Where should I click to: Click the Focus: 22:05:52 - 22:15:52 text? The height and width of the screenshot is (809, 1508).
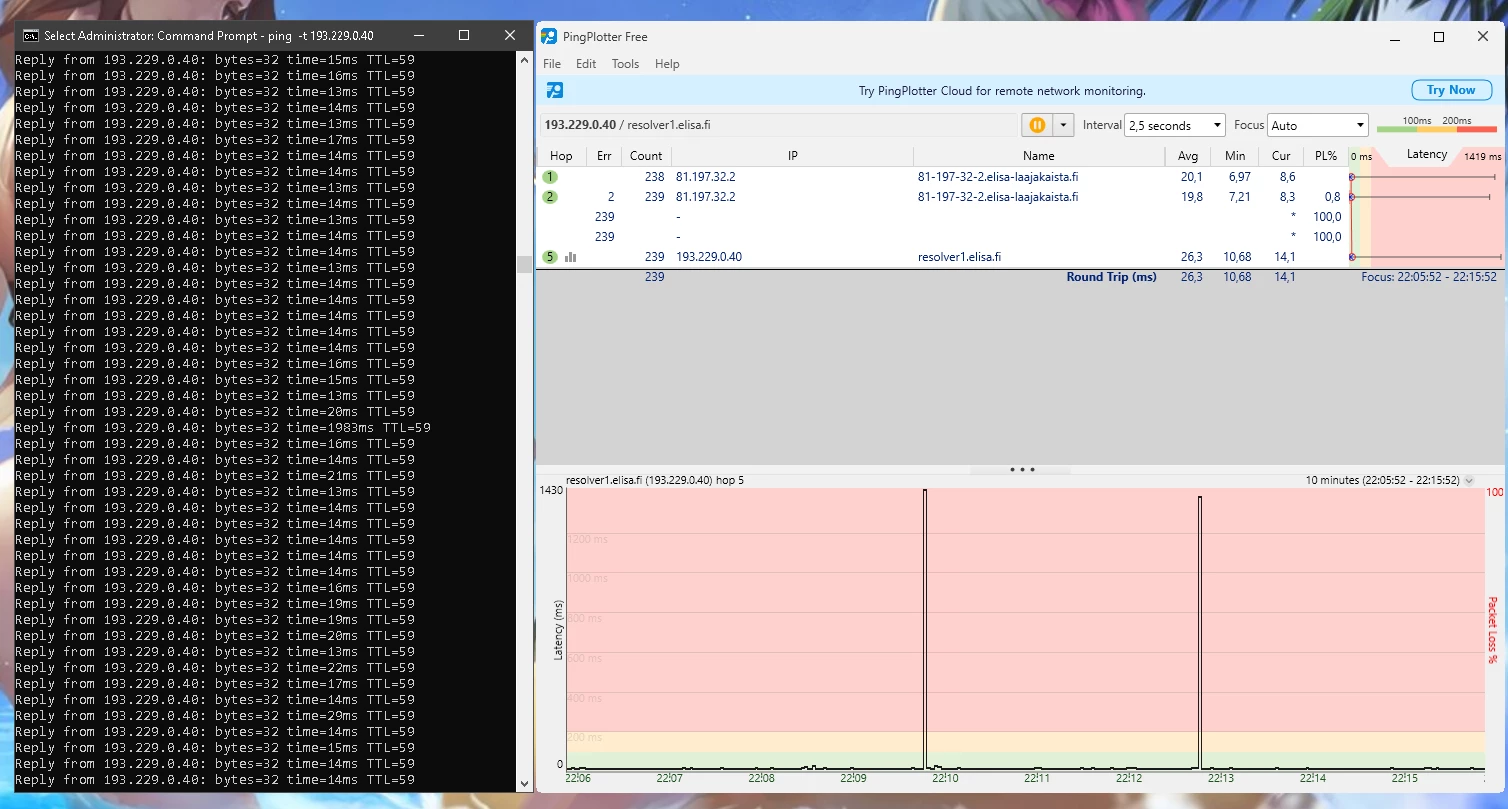1429,277
